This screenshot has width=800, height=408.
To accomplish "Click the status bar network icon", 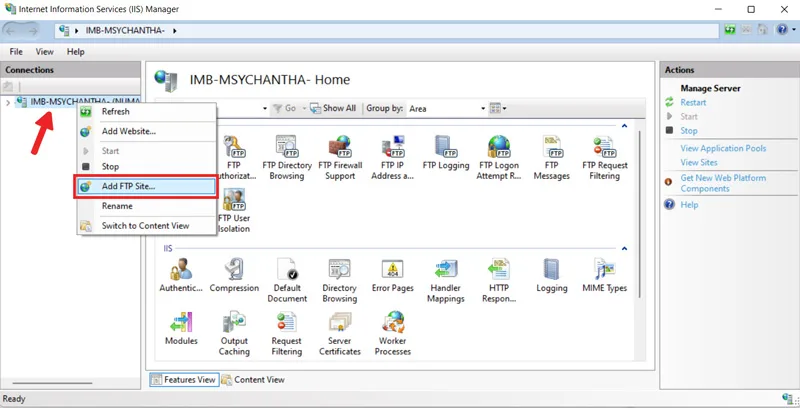I will click(788, 398).
